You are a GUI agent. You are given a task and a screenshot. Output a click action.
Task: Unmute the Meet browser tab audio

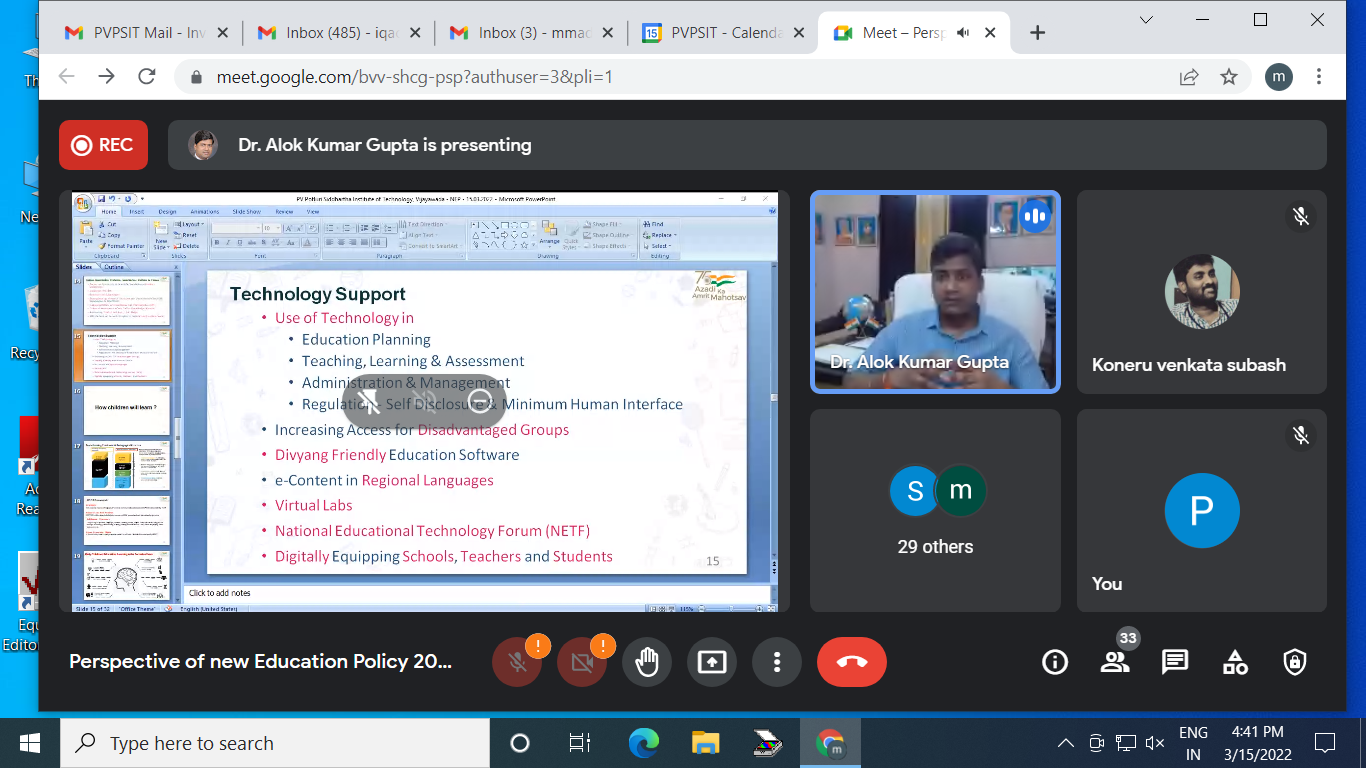point(963,33)
